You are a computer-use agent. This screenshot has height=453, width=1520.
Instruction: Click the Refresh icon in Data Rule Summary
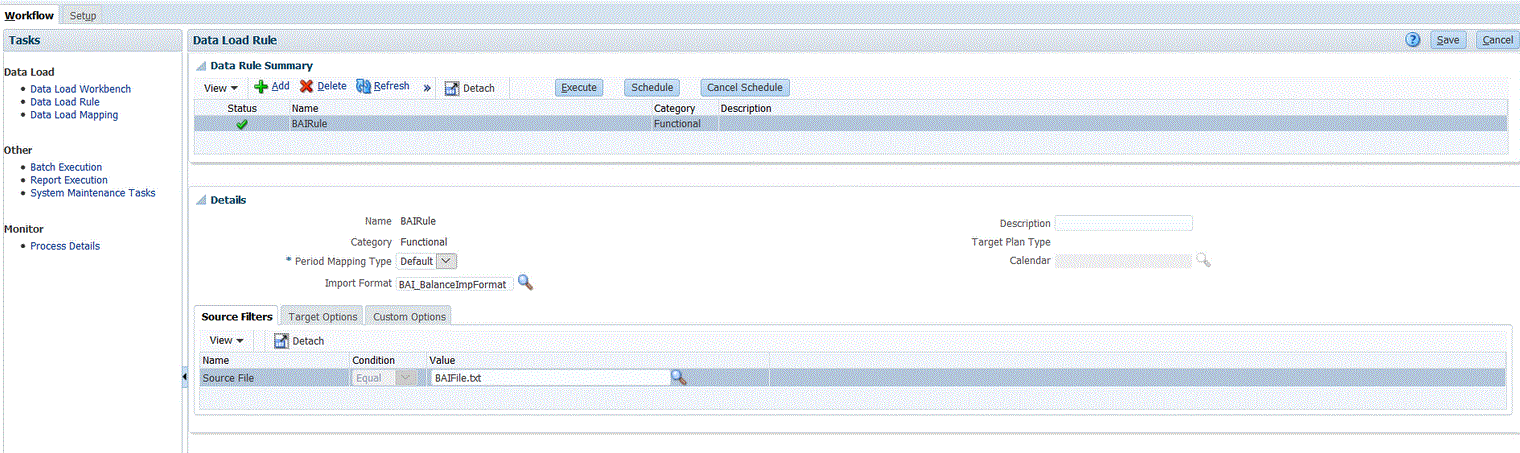(364, 87)
